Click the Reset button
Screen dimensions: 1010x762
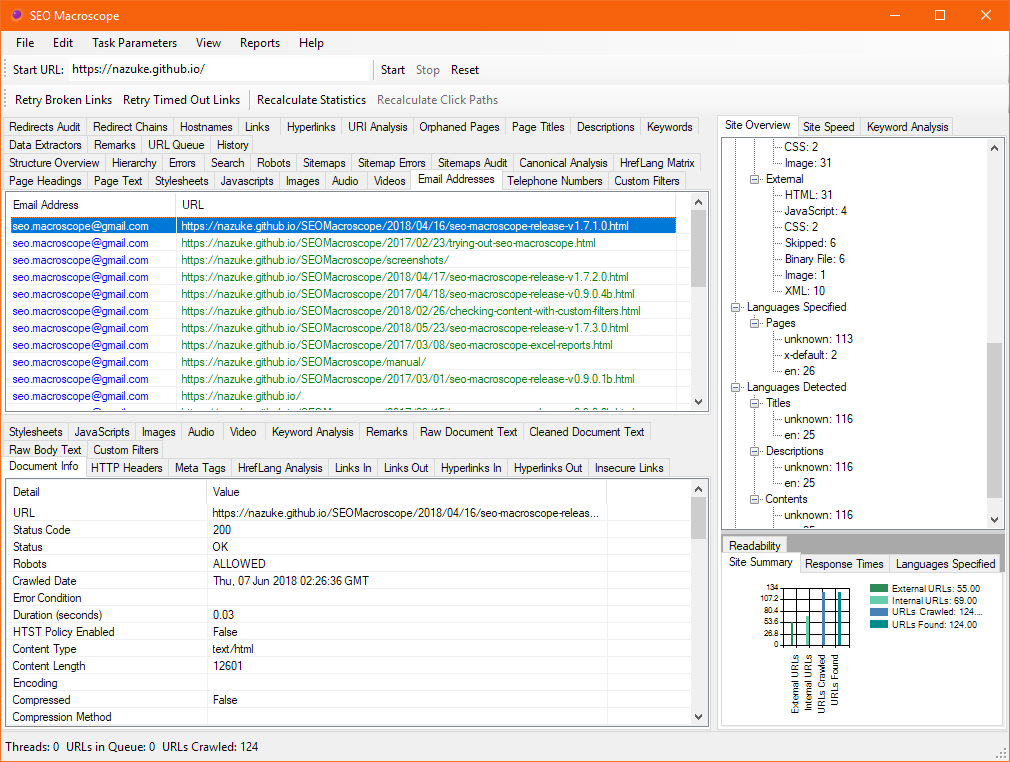[464, 70]
